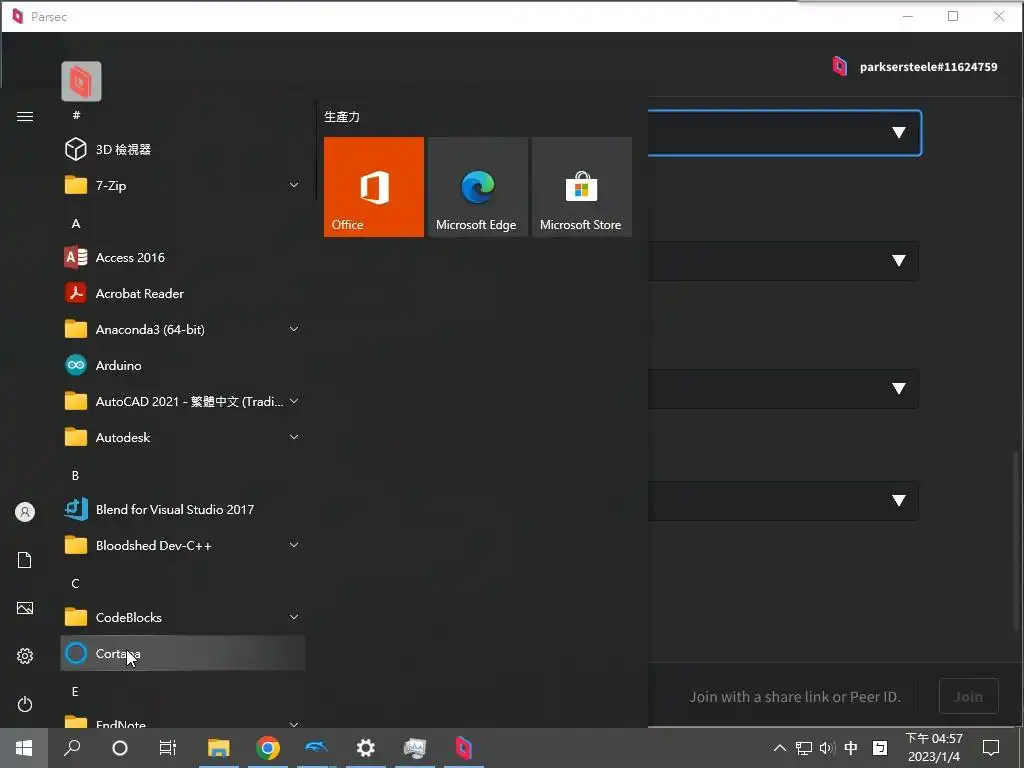The image size is (1024, 768).
Task: Click the letter B section header
Action: [x=75, y=475]
